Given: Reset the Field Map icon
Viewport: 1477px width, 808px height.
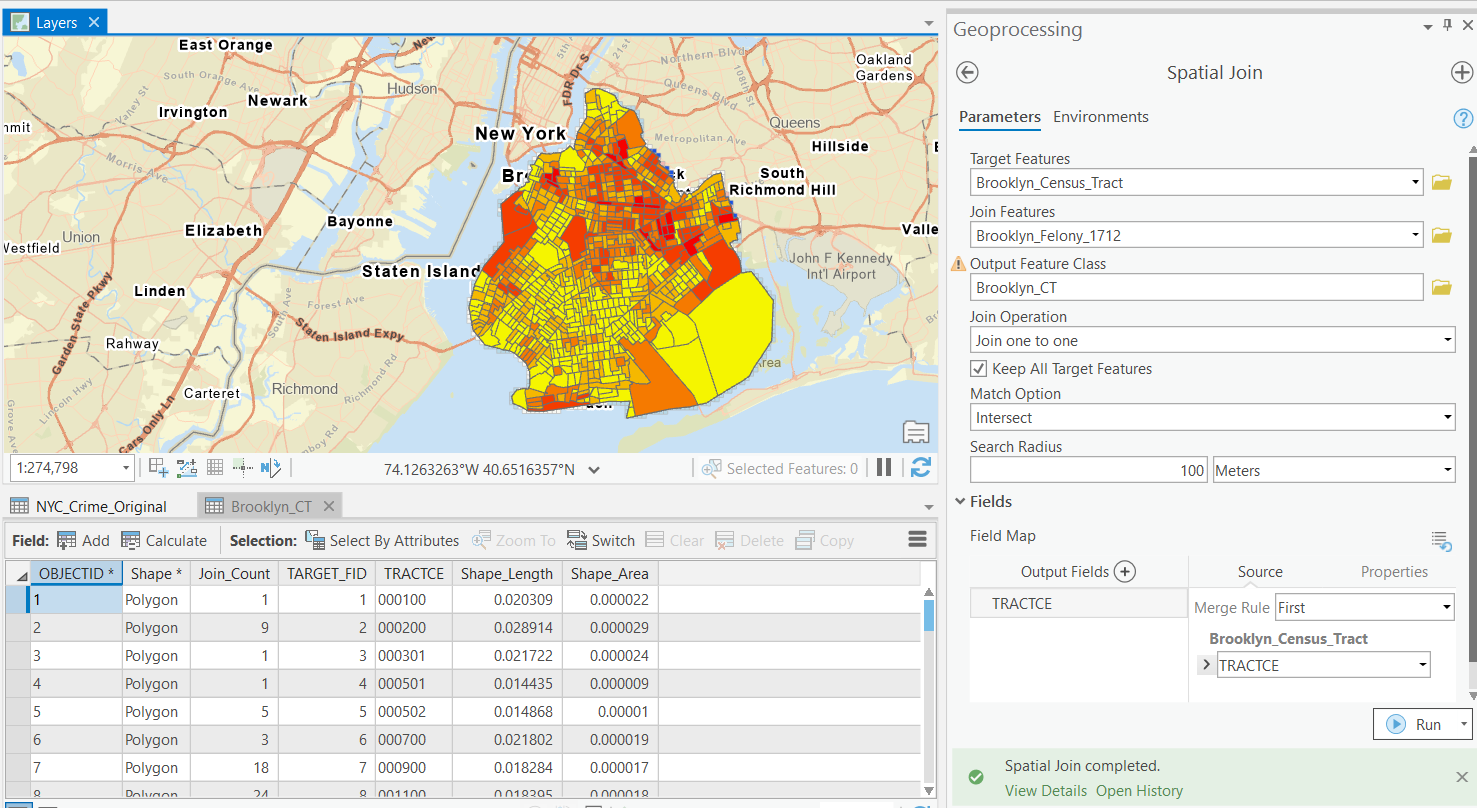Looking at the screenshot, I should [x=1441, y=541].
